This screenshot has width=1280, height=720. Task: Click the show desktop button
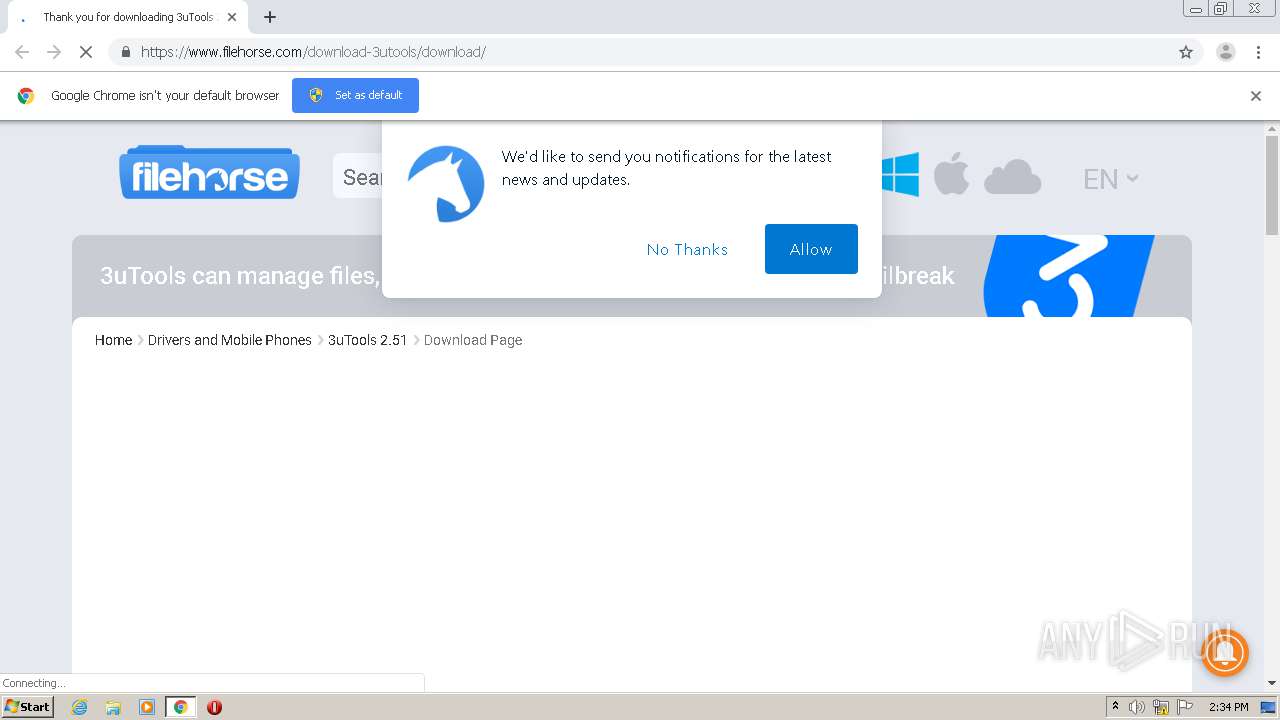[x=1269, y=707]
